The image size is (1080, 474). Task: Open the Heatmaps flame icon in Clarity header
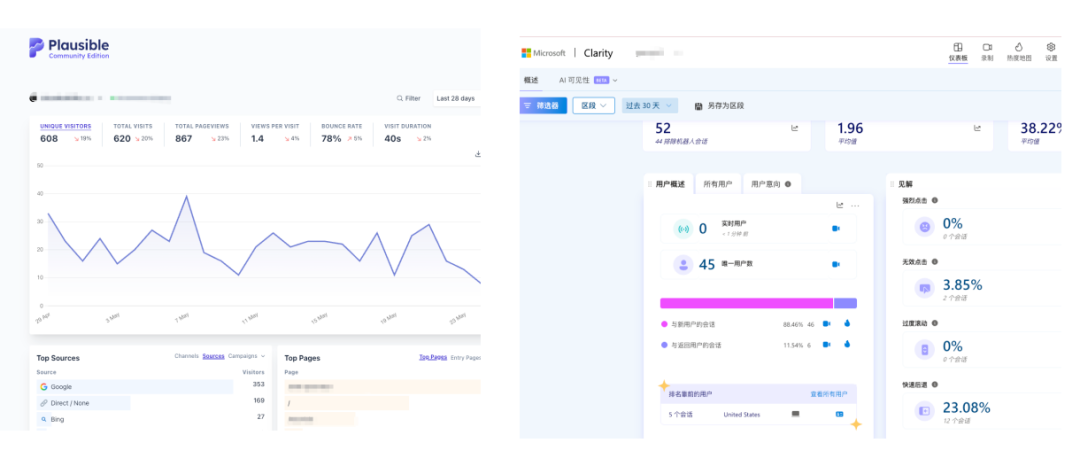[x=1019, y=47]
